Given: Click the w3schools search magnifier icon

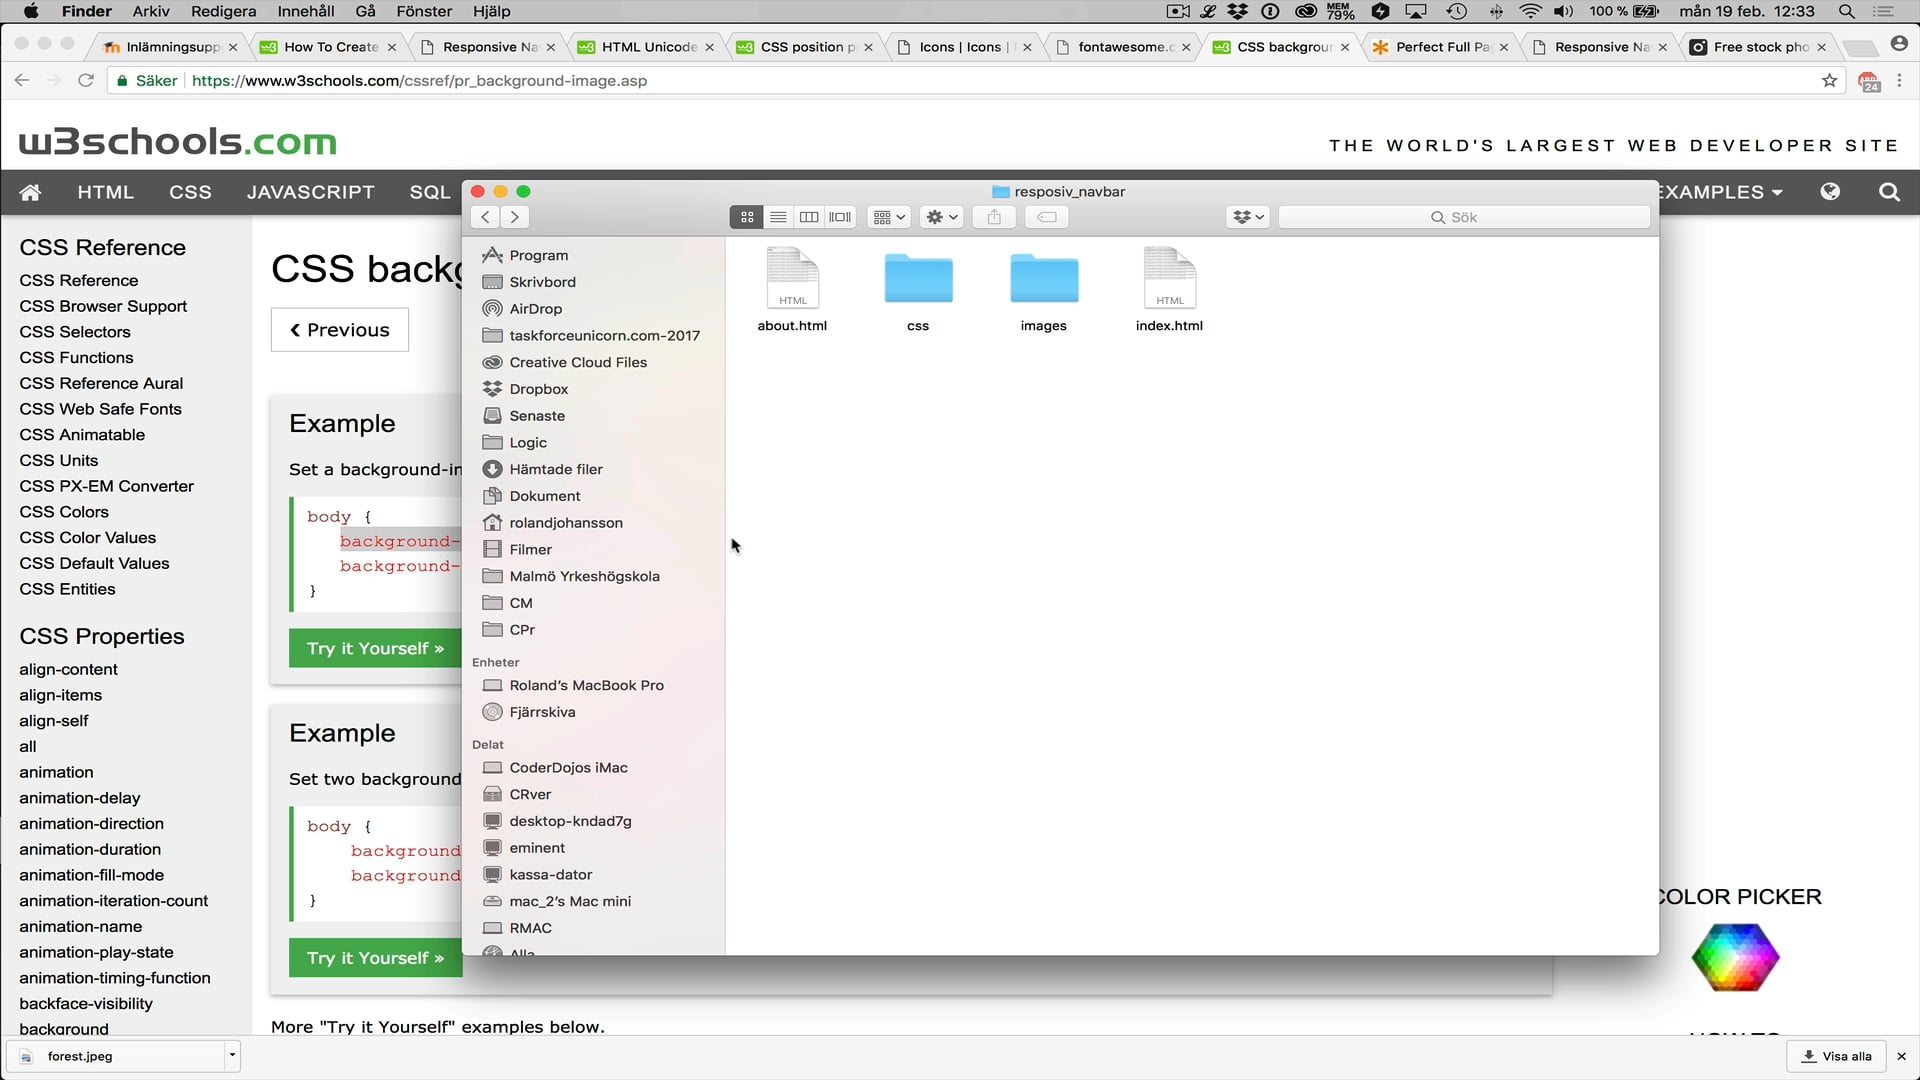Looking at the screenshot, I should click(x=1889, y=192).
